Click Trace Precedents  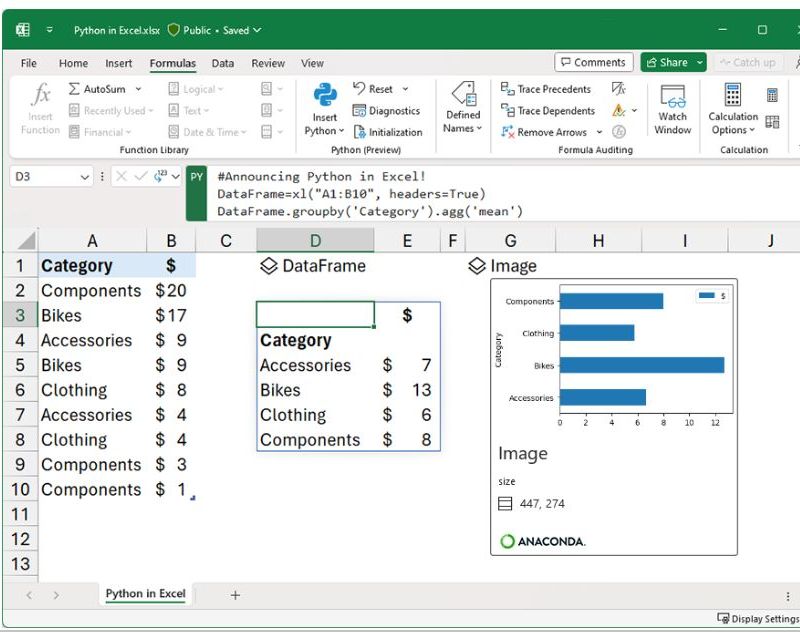tap(545, 89)
